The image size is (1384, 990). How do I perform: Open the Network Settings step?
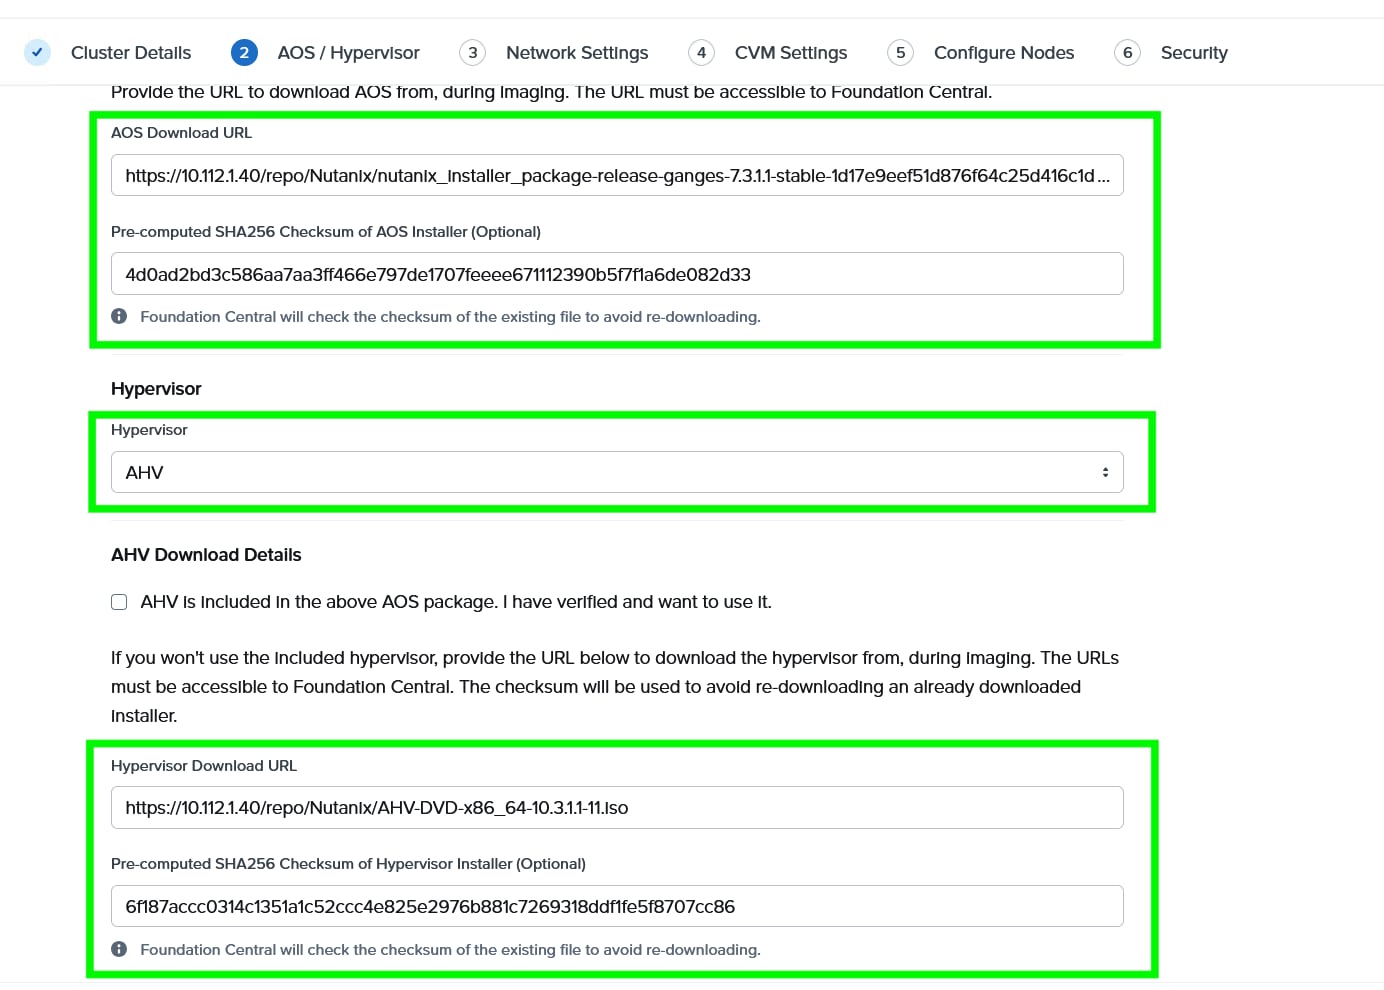pos(577,53)
